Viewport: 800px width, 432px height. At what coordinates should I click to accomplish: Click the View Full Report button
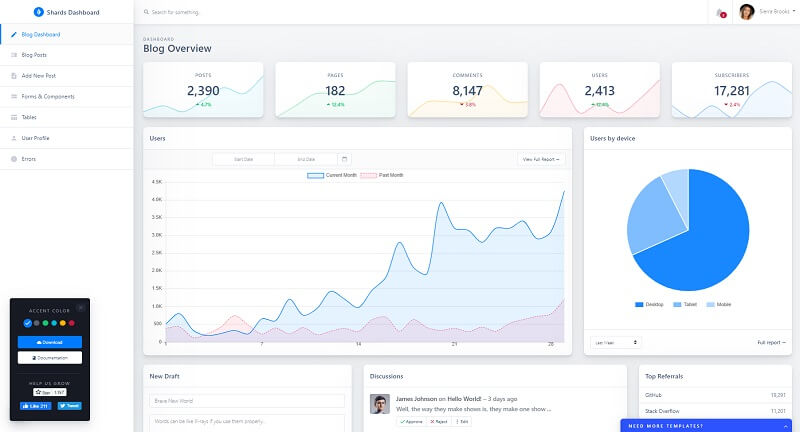[x=541, y=159]
